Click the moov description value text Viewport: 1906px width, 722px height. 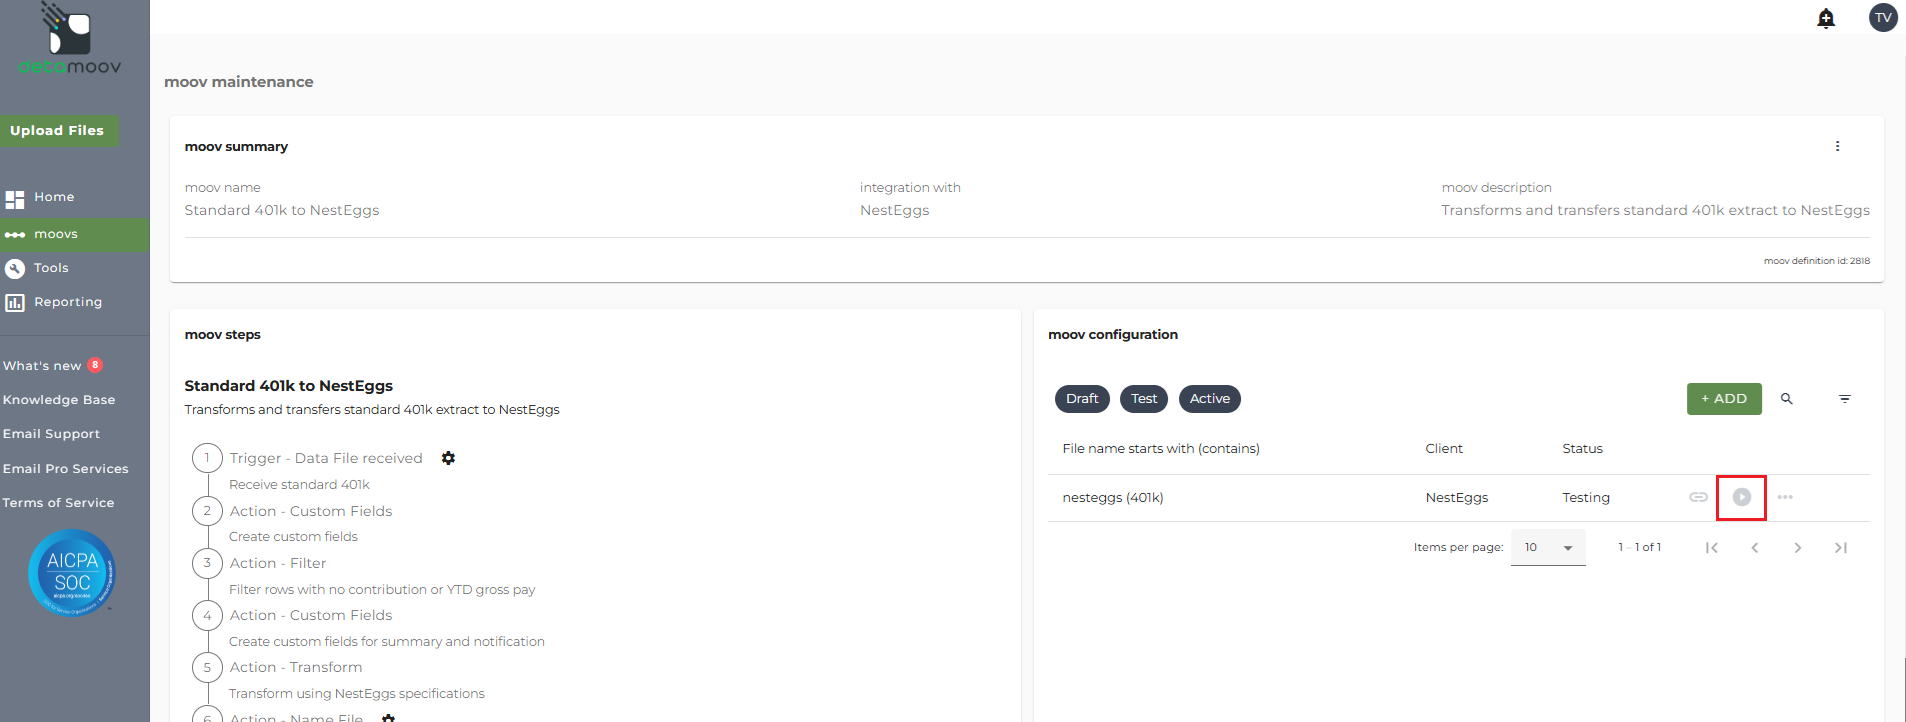(x=1655, y=210)
